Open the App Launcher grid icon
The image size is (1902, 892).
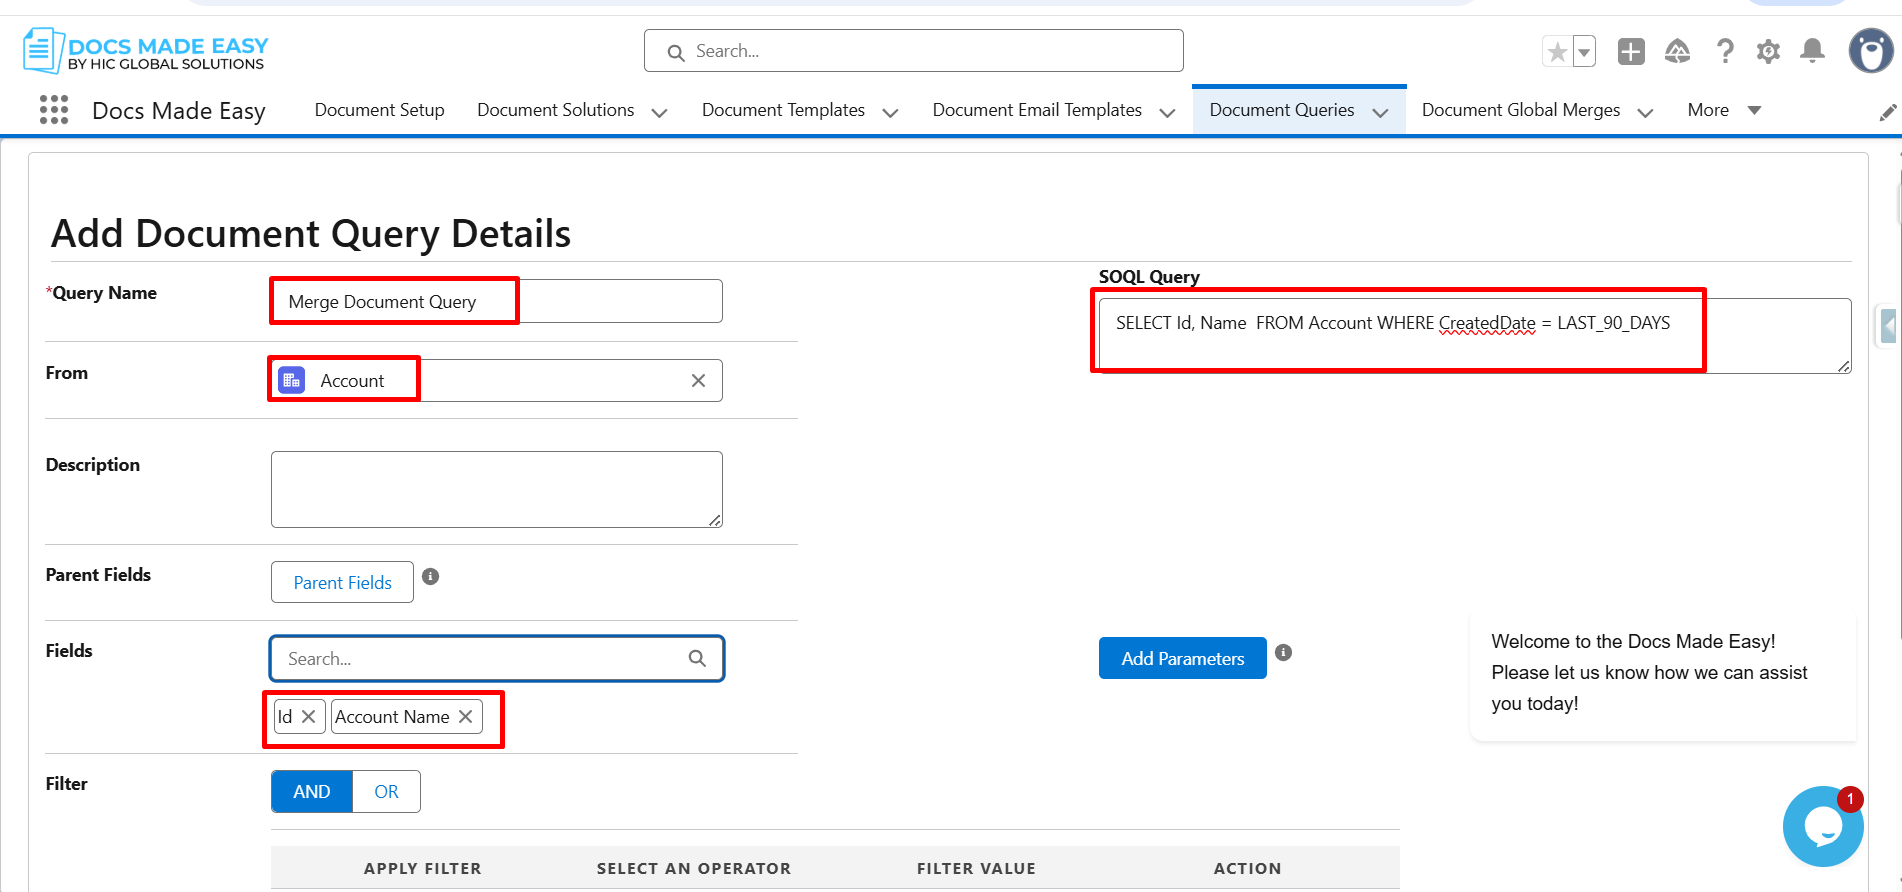[x=54, y=110]
